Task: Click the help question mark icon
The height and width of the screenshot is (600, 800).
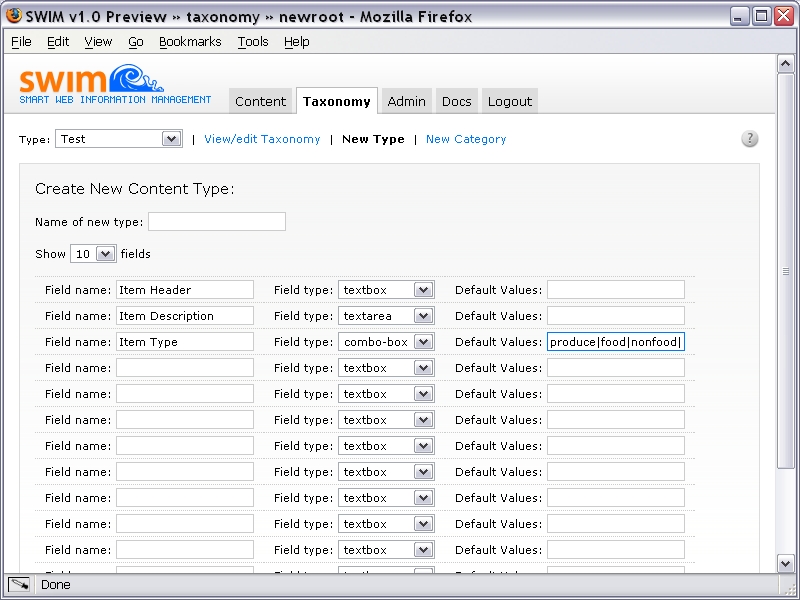Action: pos(749,138)
